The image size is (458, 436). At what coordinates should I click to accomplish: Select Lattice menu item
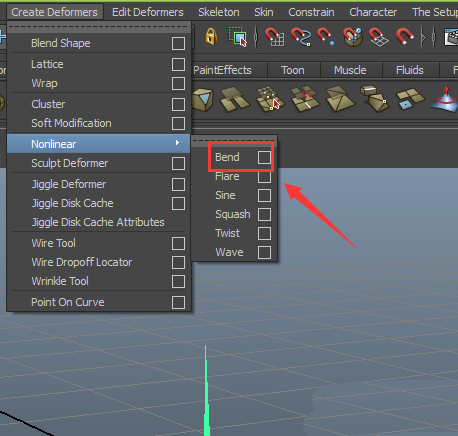coord(47,64)
